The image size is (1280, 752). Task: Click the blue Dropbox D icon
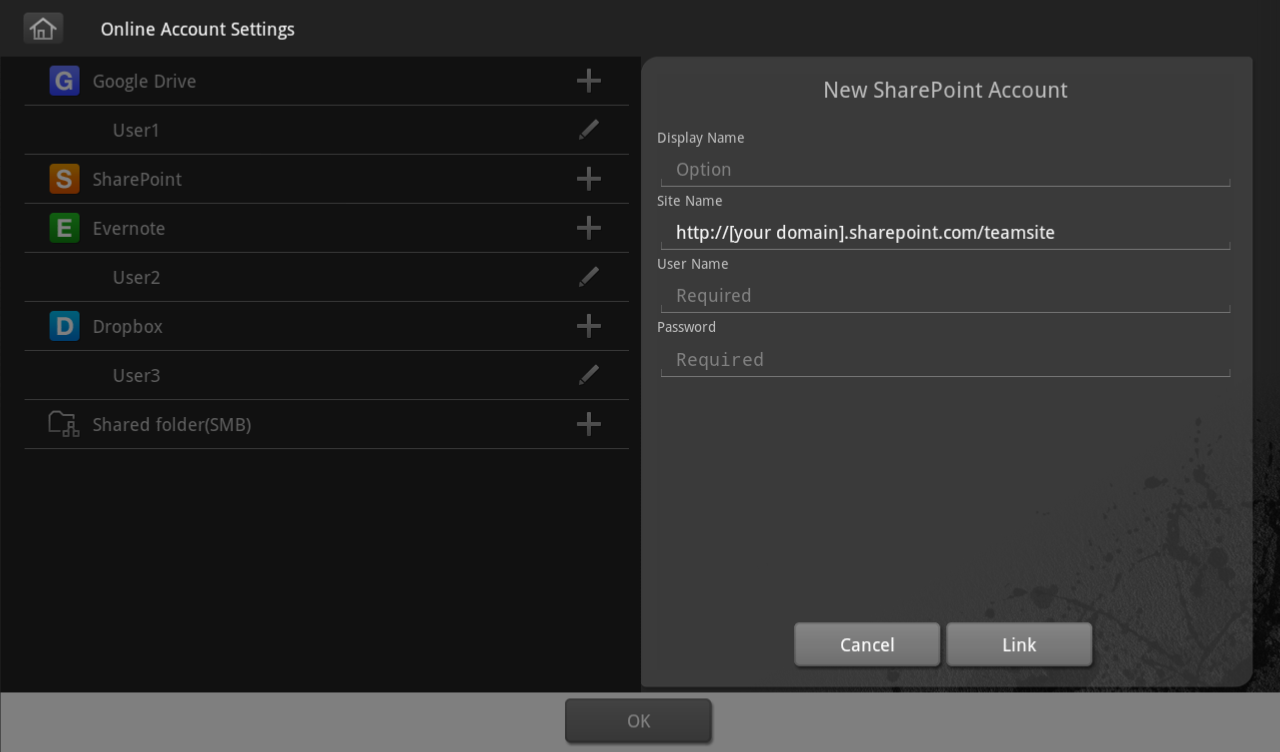point(64,326)
